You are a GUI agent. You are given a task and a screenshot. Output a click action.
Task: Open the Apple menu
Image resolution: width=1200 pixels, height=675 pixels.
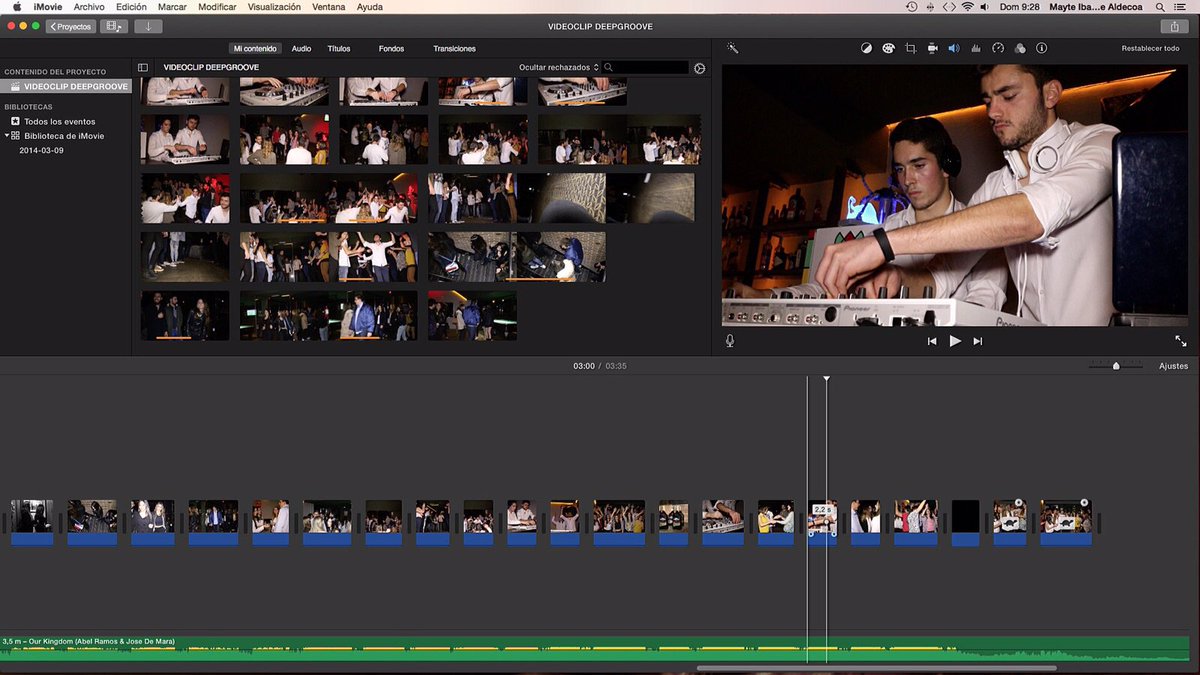tap(16, 7)
